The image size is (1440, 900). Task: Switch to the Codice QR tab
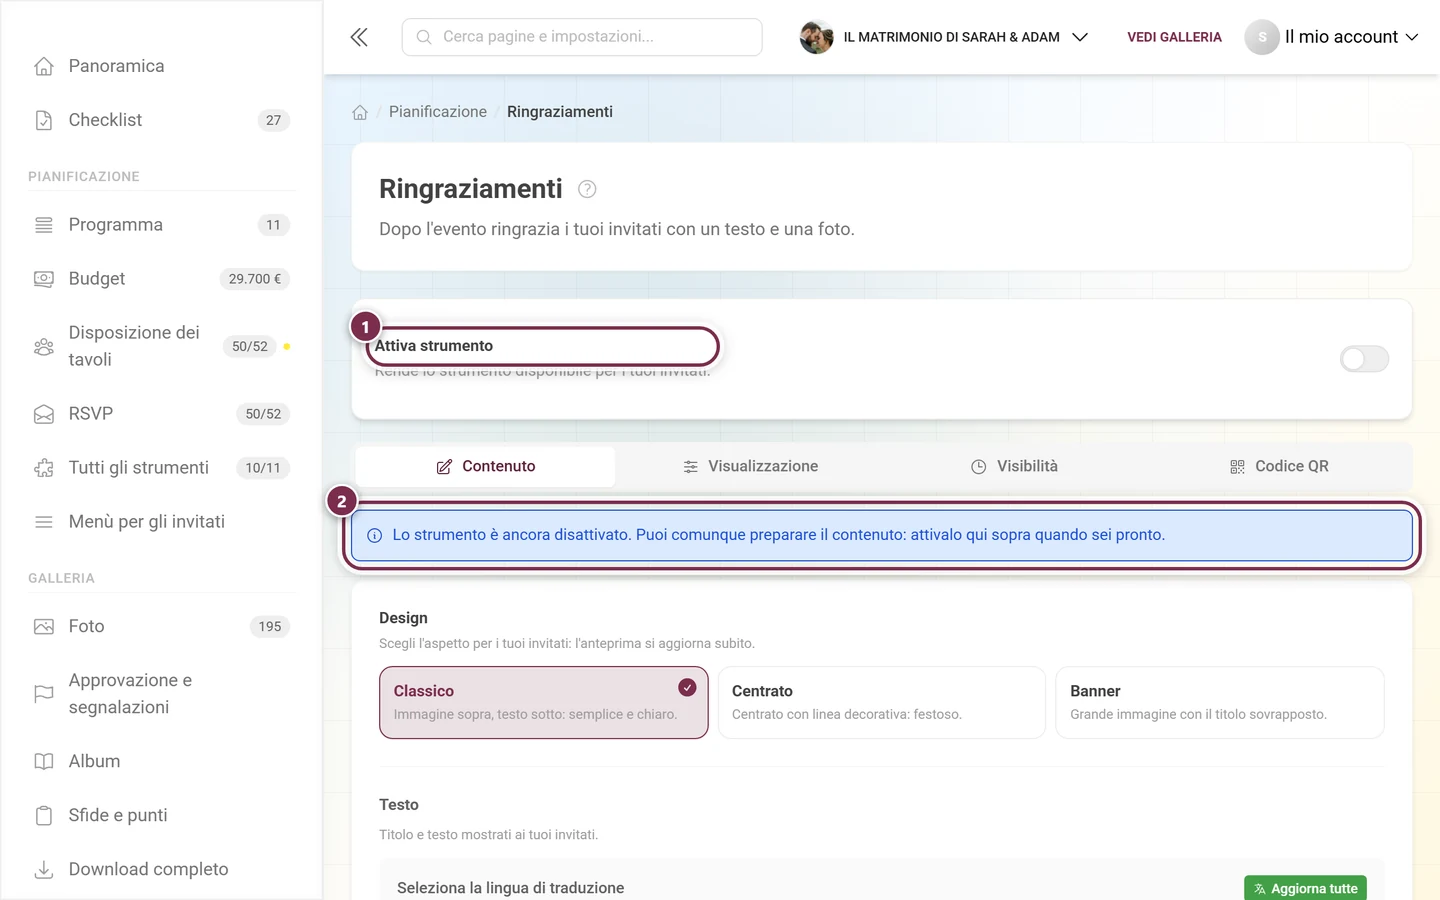[1279, 467]
